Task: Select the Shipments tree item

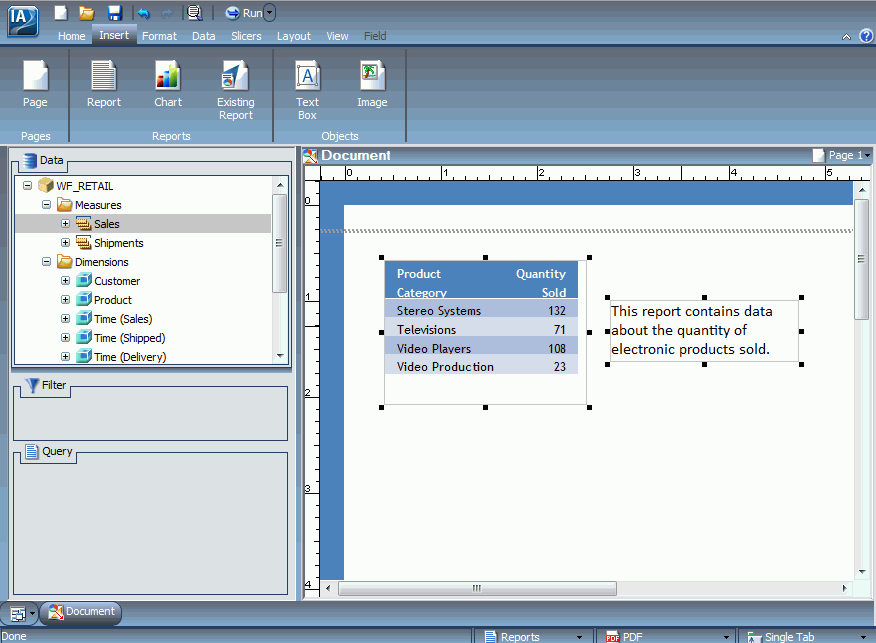Action: (x=118, y=243)
